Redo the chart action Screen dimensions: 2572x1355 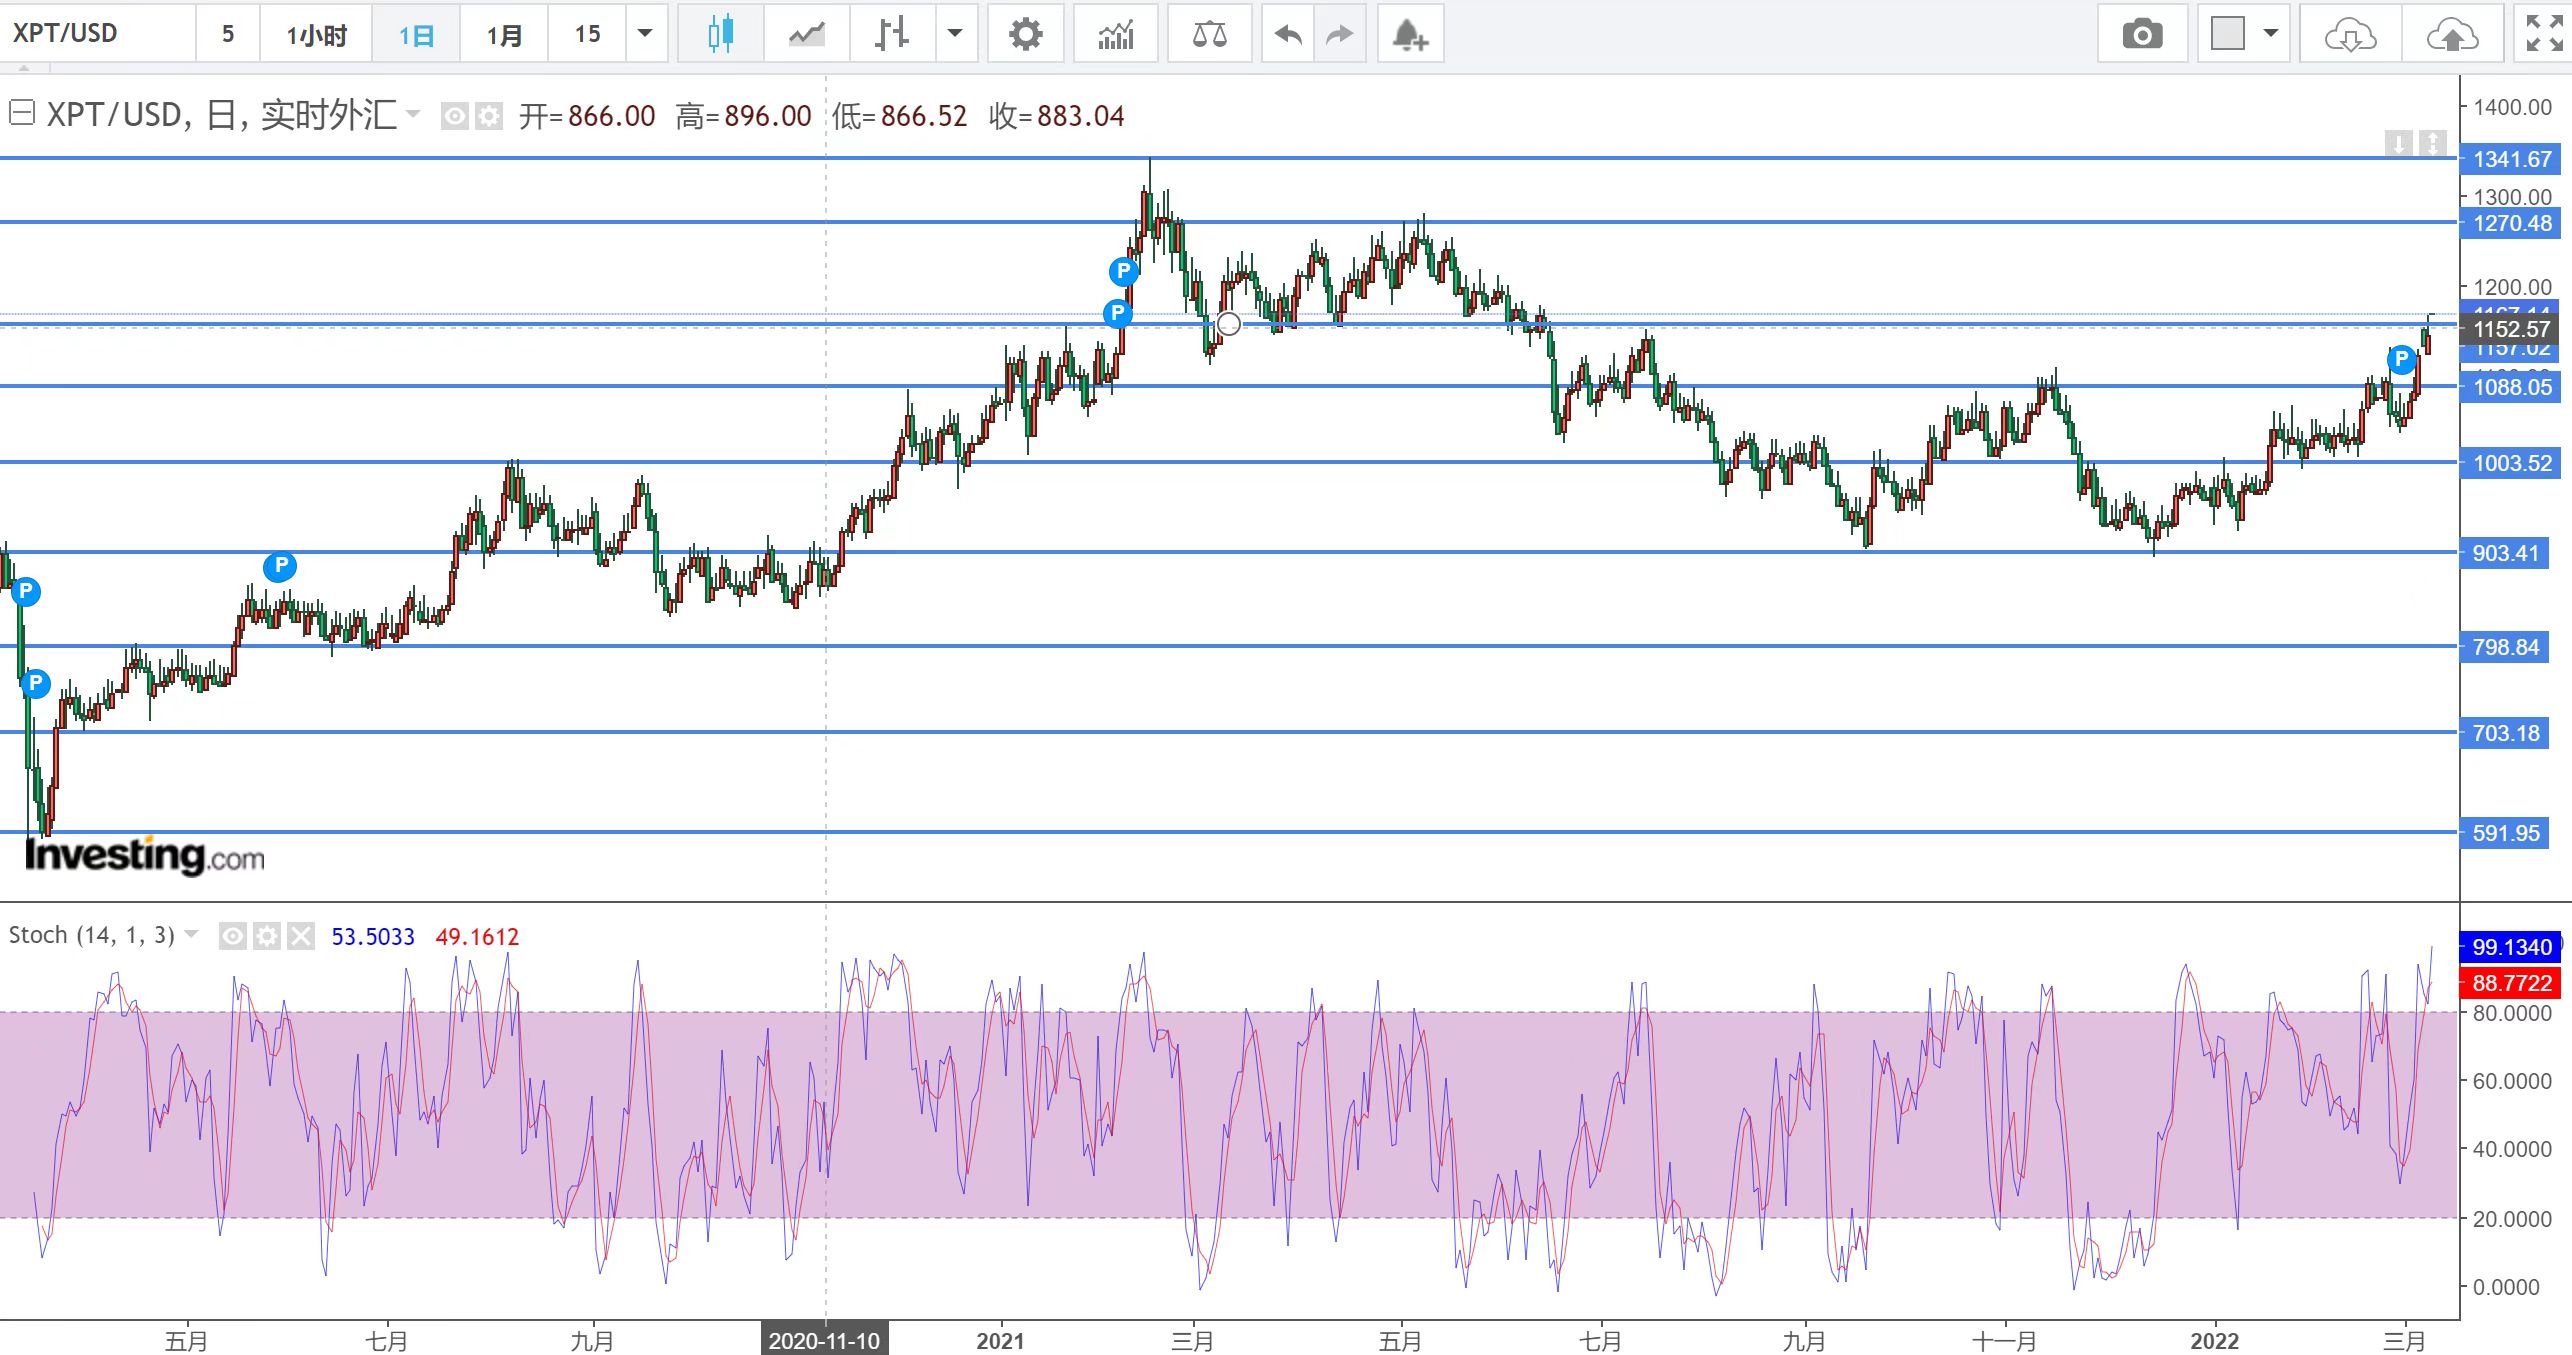tap(1340, 34)
